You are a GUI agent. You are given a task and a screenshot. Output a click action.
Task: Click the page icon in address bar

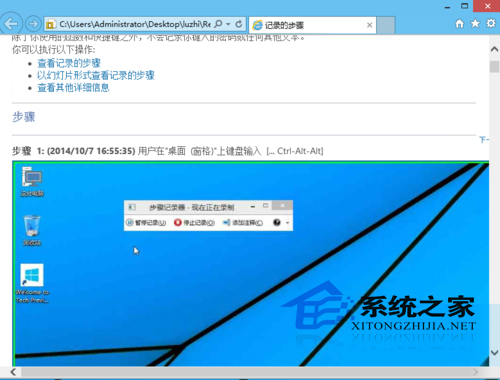pos(51,24)
